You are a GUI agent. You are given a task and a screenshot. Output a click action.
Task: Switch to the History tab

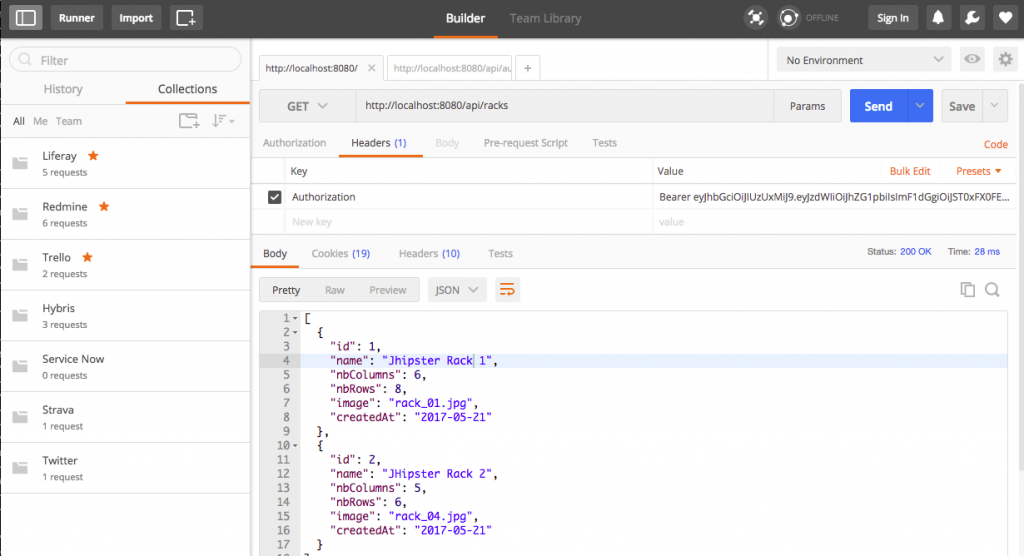[x=63, y=89]
